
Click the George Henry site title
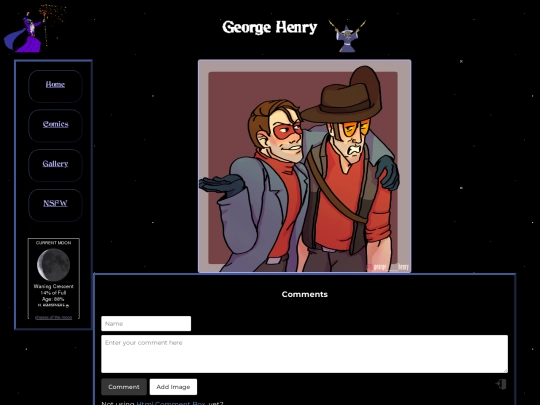(x=270, y=28)
